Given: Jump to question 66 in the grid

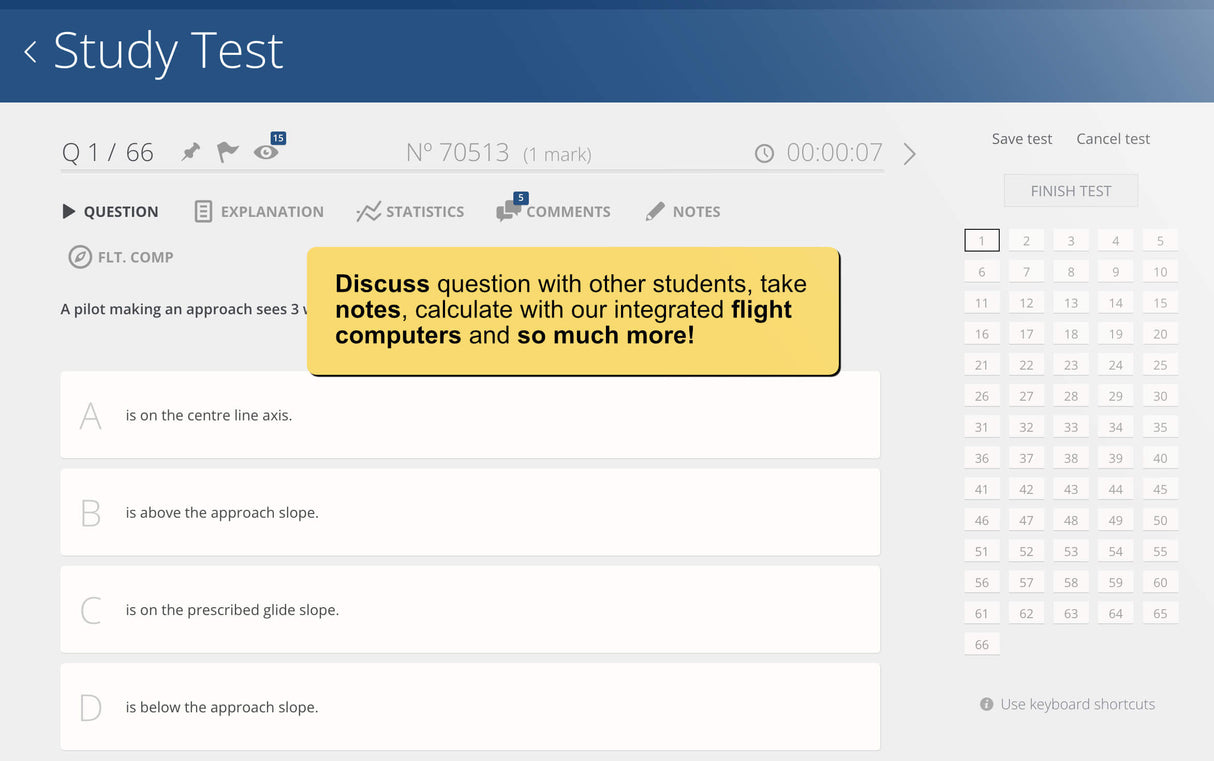Looking at the screenshot, I should point(981,644).
